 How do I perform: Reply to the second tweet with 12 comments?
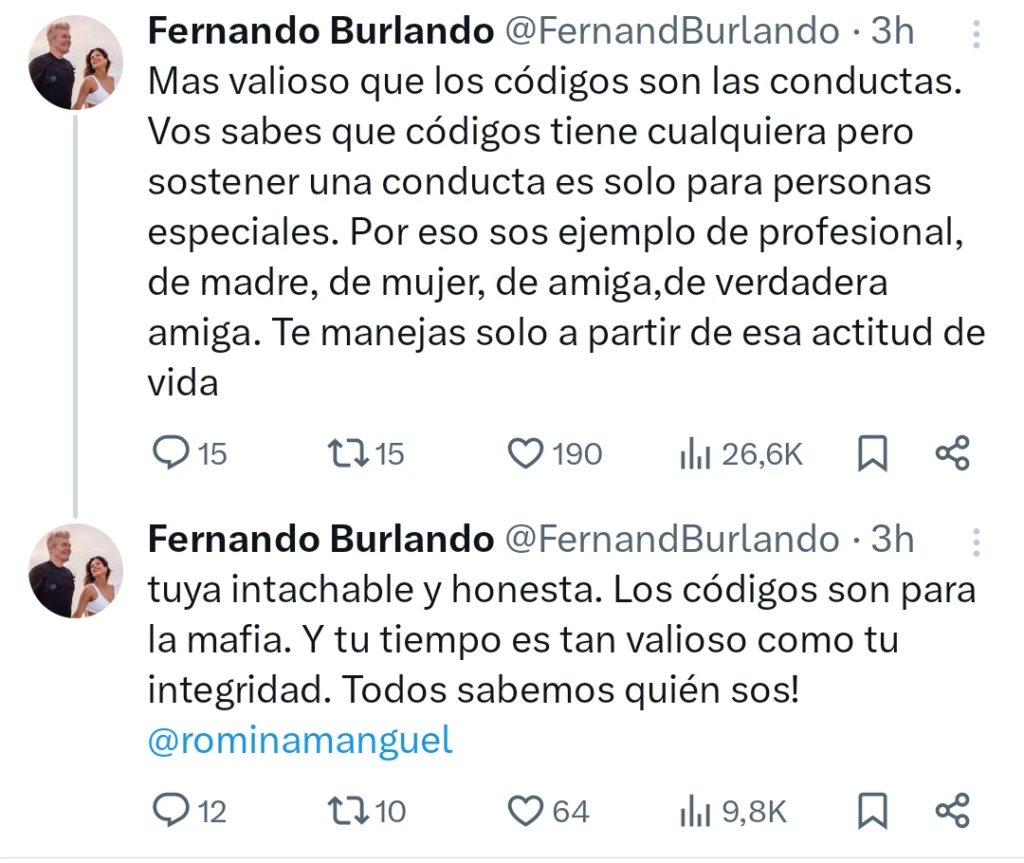tap(171, 810)
